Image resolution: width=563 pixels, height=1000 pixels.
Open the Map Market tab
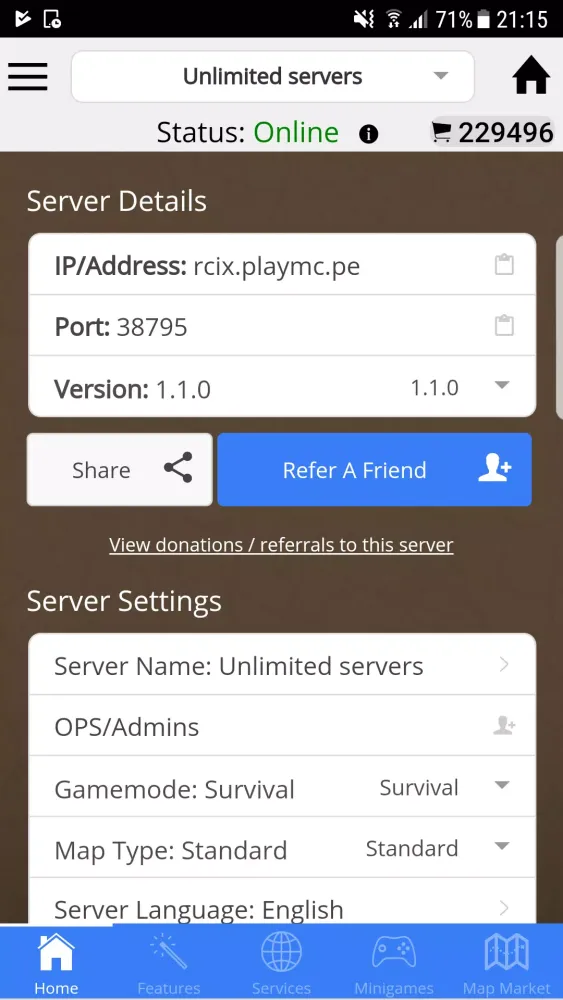(x=507, y=962)
